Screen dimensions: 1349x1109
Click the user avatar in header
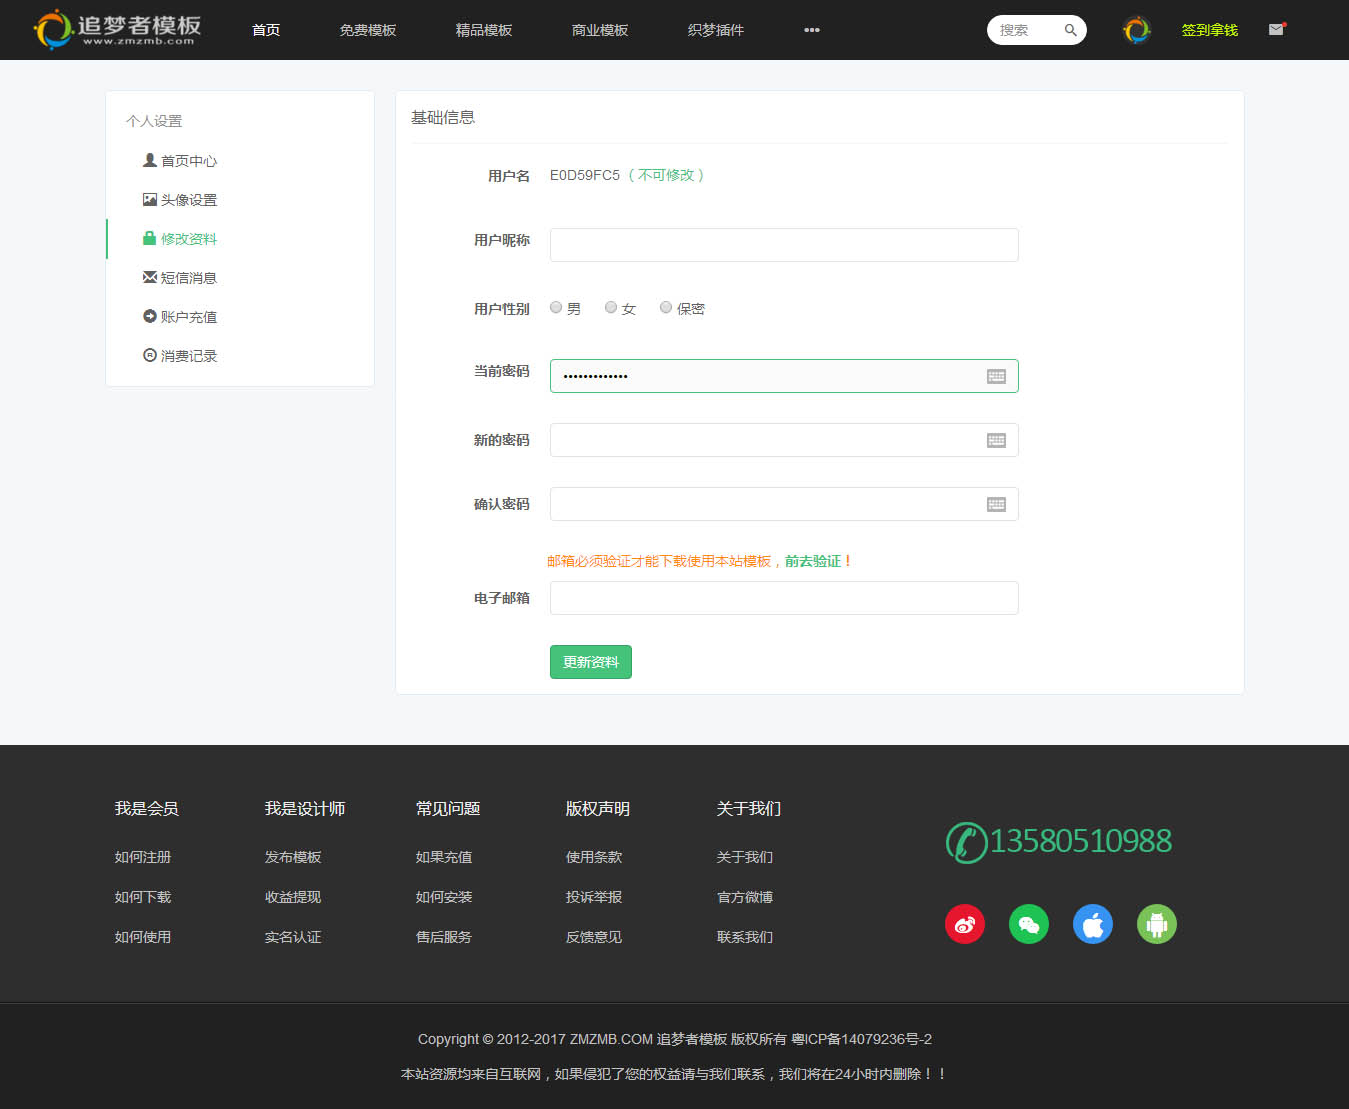coord(1136,30)
